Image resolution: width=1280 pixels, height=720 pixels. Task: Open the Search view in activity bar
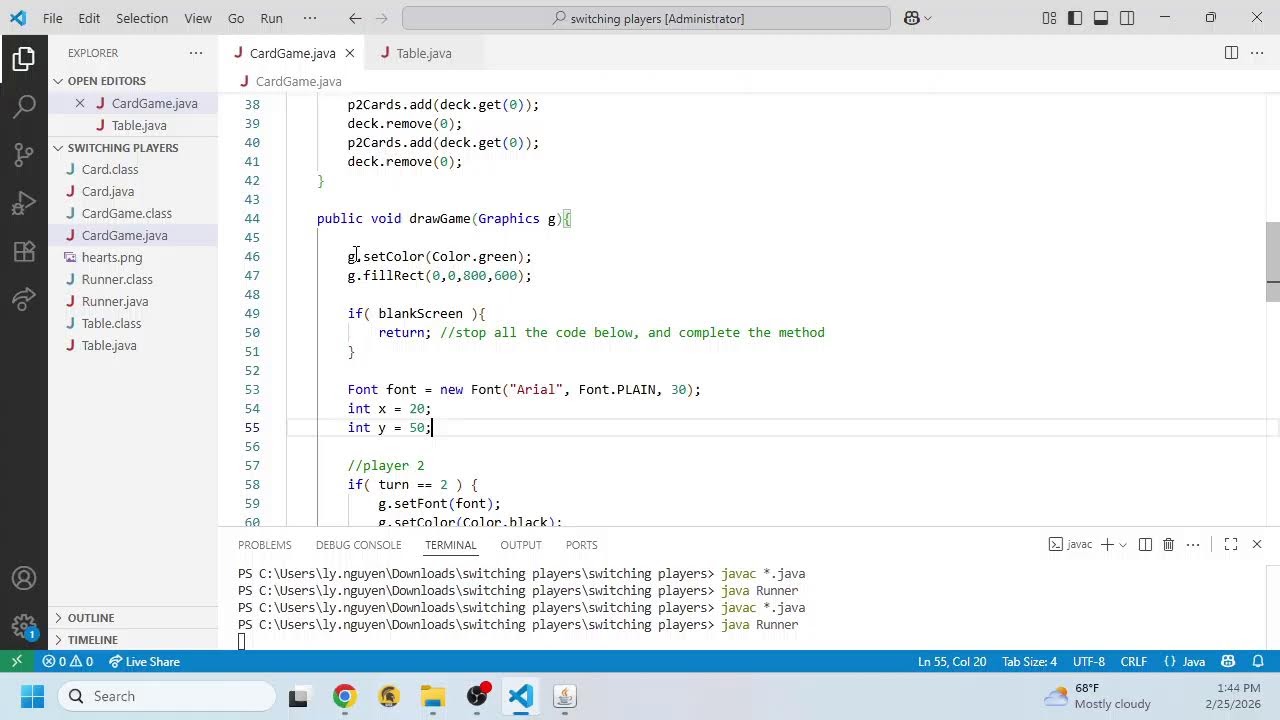coord(24,105)
